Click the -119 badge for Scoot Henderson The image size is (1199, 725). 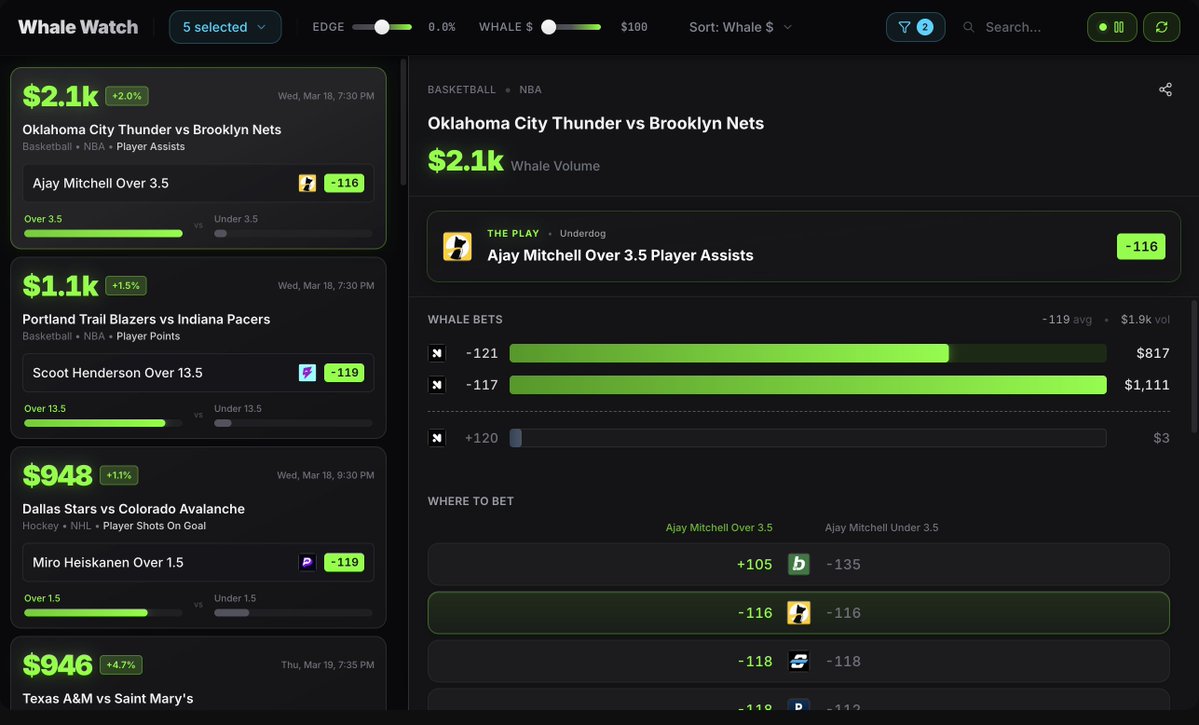[x=344, y=372]
